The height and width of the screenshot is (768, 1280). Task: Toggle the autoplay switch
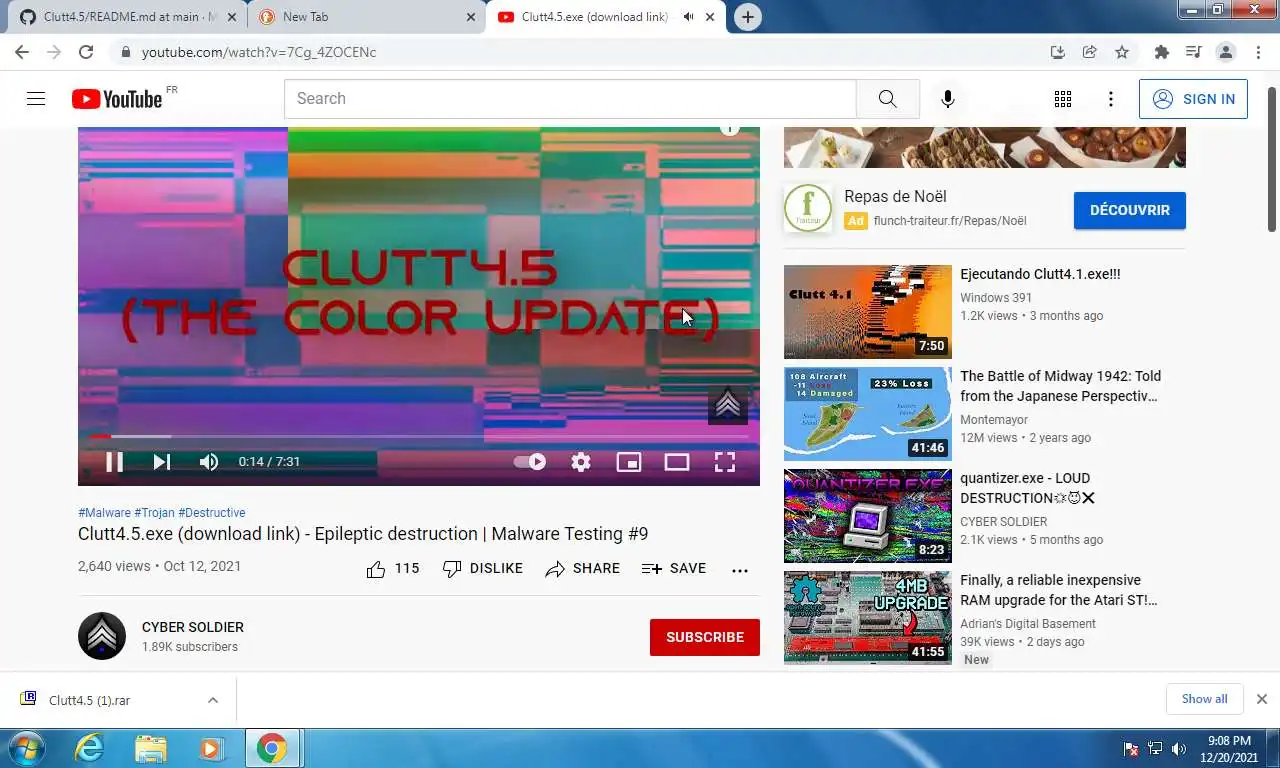click(x=529, y=462)
